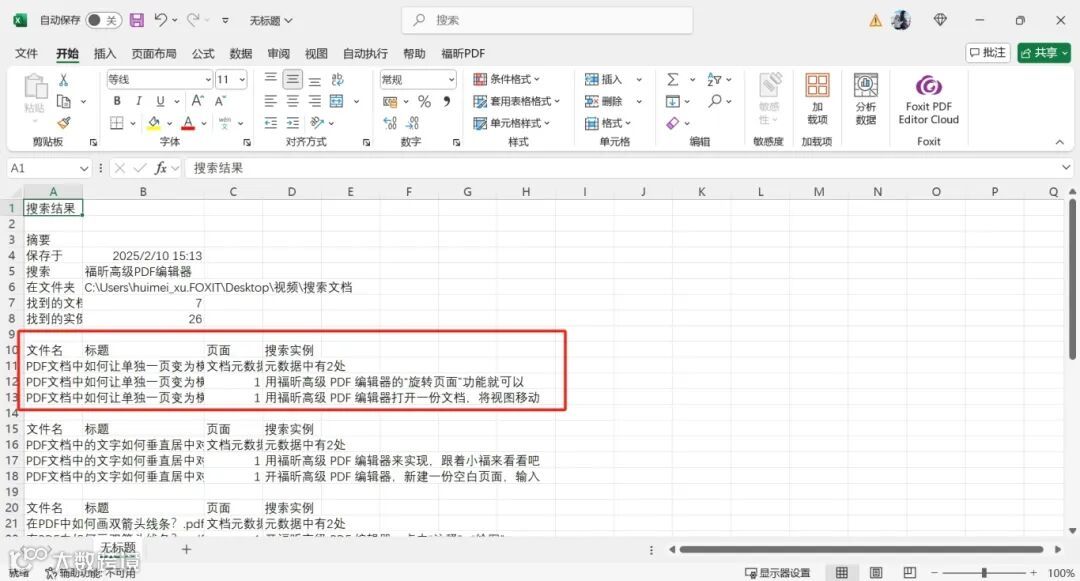Open the Add-ins (加载项) icon
This screenshot has width=1080, height=581.
(817, 99)
